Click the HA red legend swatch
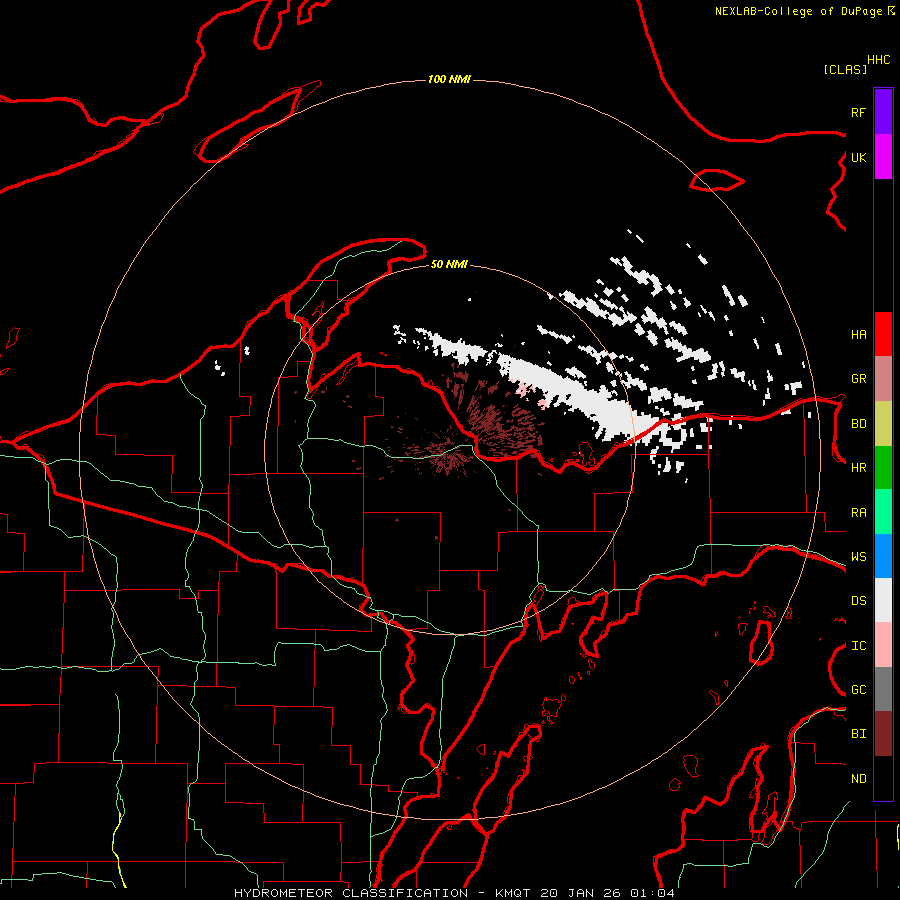Image resolution: width=900 pixels, height=900 pixels. point(883,334)
